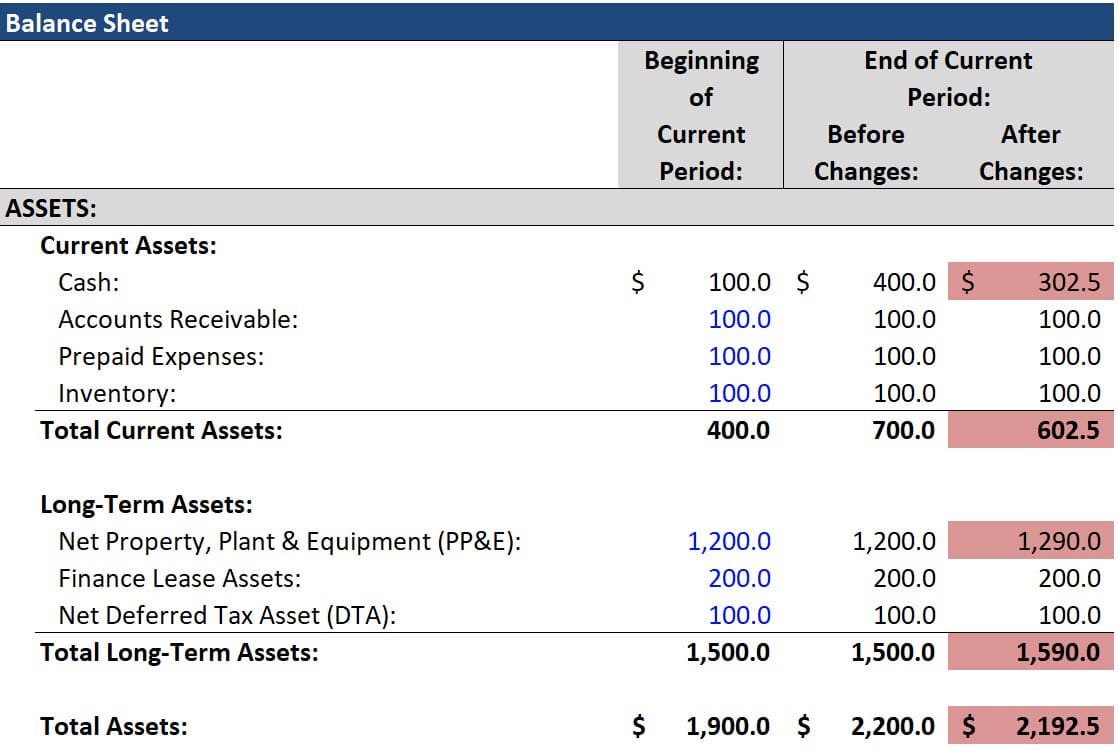The height and width of the screenshot is (752, 1119).
Task: Select the Total Long-Term Assets: label
Action: (x=179, y=652)
